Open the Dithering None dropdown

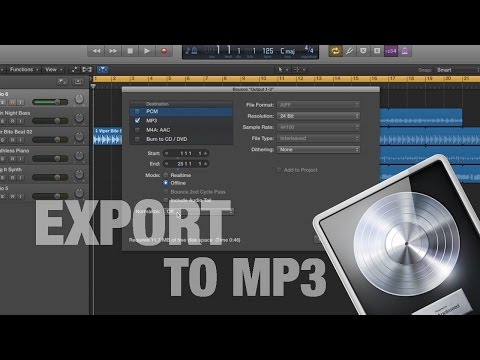point(318,149)
